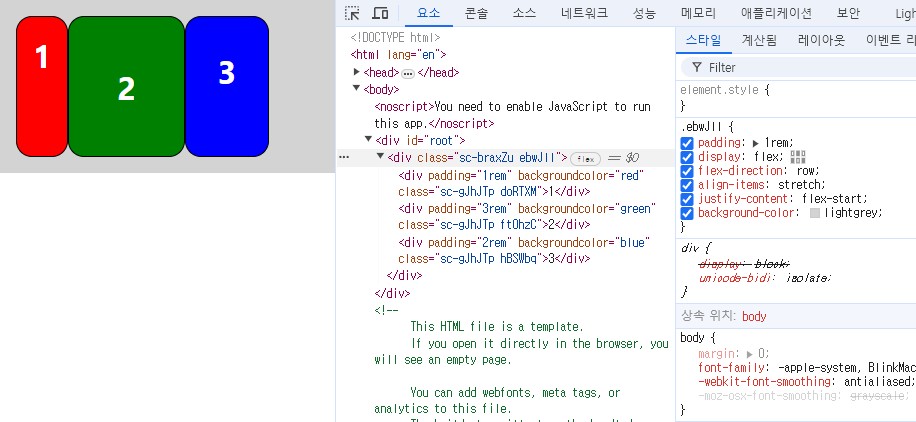Screen dimensions: 916x422
Task: Click the lightgrey color swatch
Action: click(x=815, y=213)
